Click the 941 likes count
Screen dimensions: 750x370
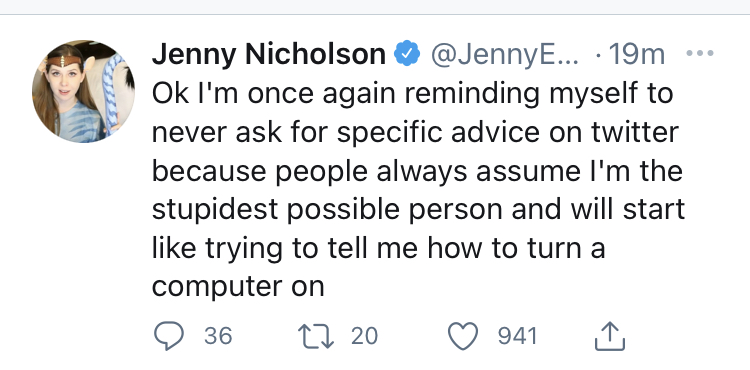point(518,336)
